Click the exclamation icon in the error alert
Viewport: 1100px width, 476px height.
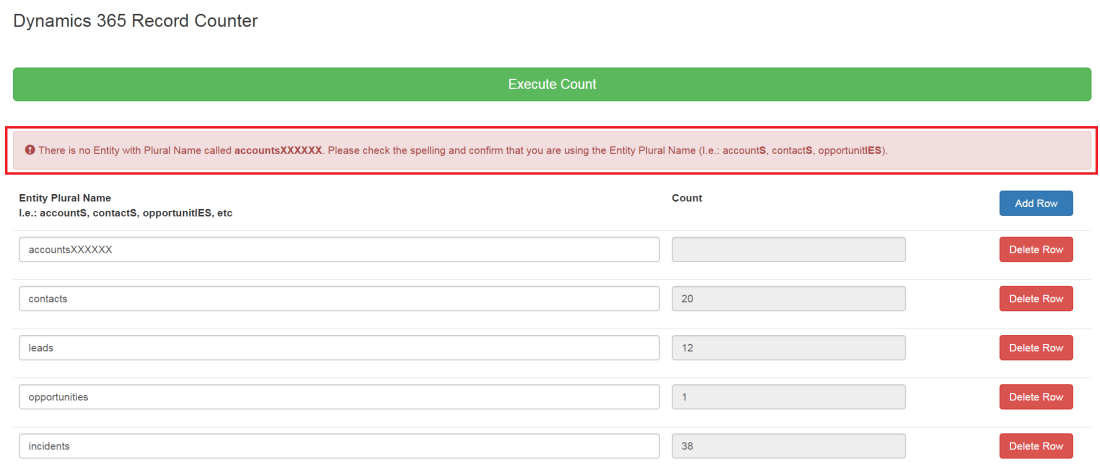(x=30, y=150)
